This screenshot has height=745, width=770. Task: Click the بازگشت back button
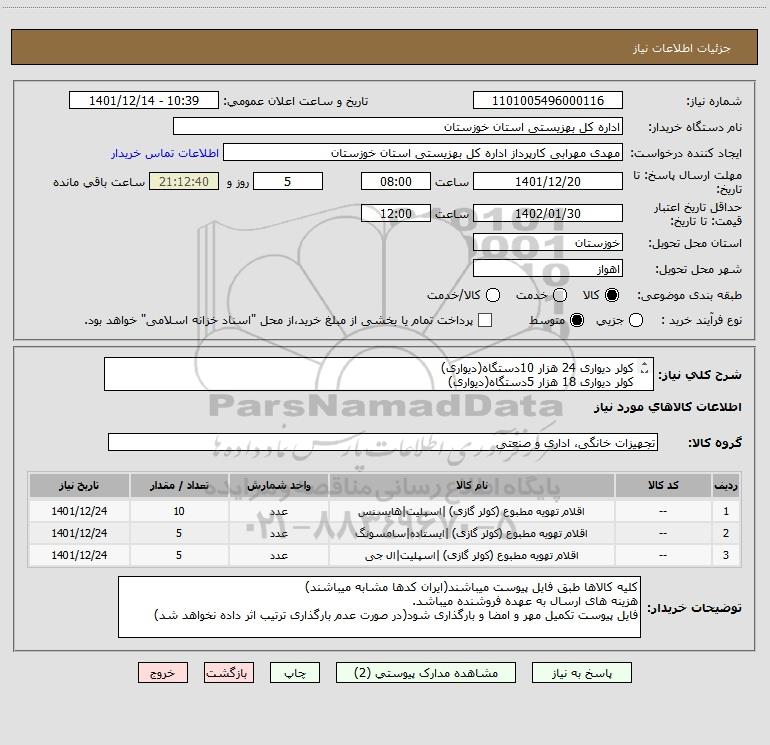[x=229, y=673]
